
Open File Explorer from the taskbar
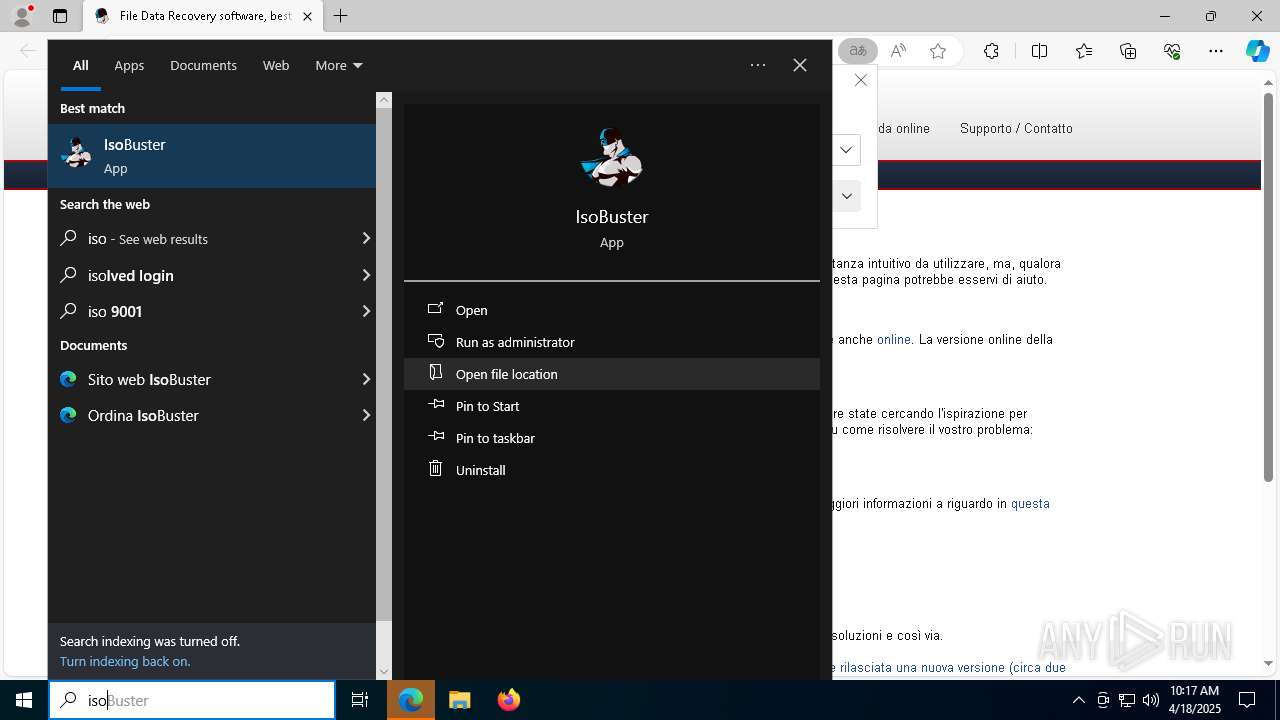pos(460,700)
